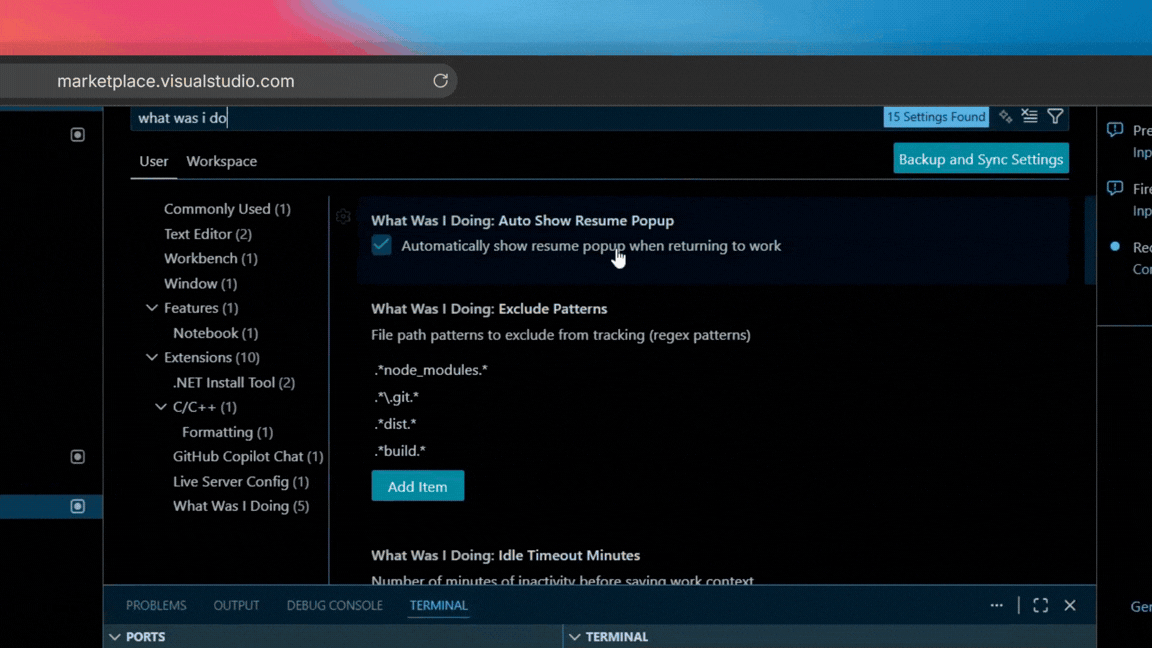Image resolution: width=1152 pixels, height=648 pixels.
Task: Click the top sidebar panel icon
Action: coord(77,134)
